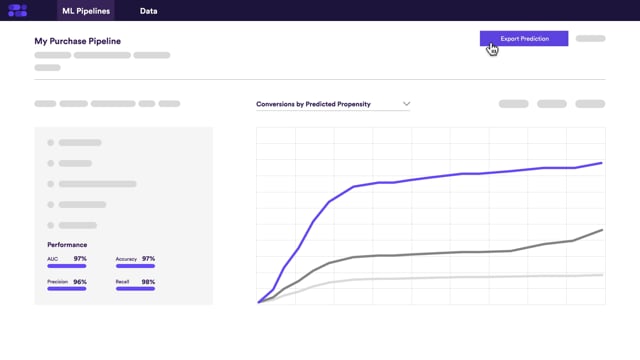Click the dark gray line in the chart
The height and width of the screenshot is (360, 640).
[x=431, y=254]
